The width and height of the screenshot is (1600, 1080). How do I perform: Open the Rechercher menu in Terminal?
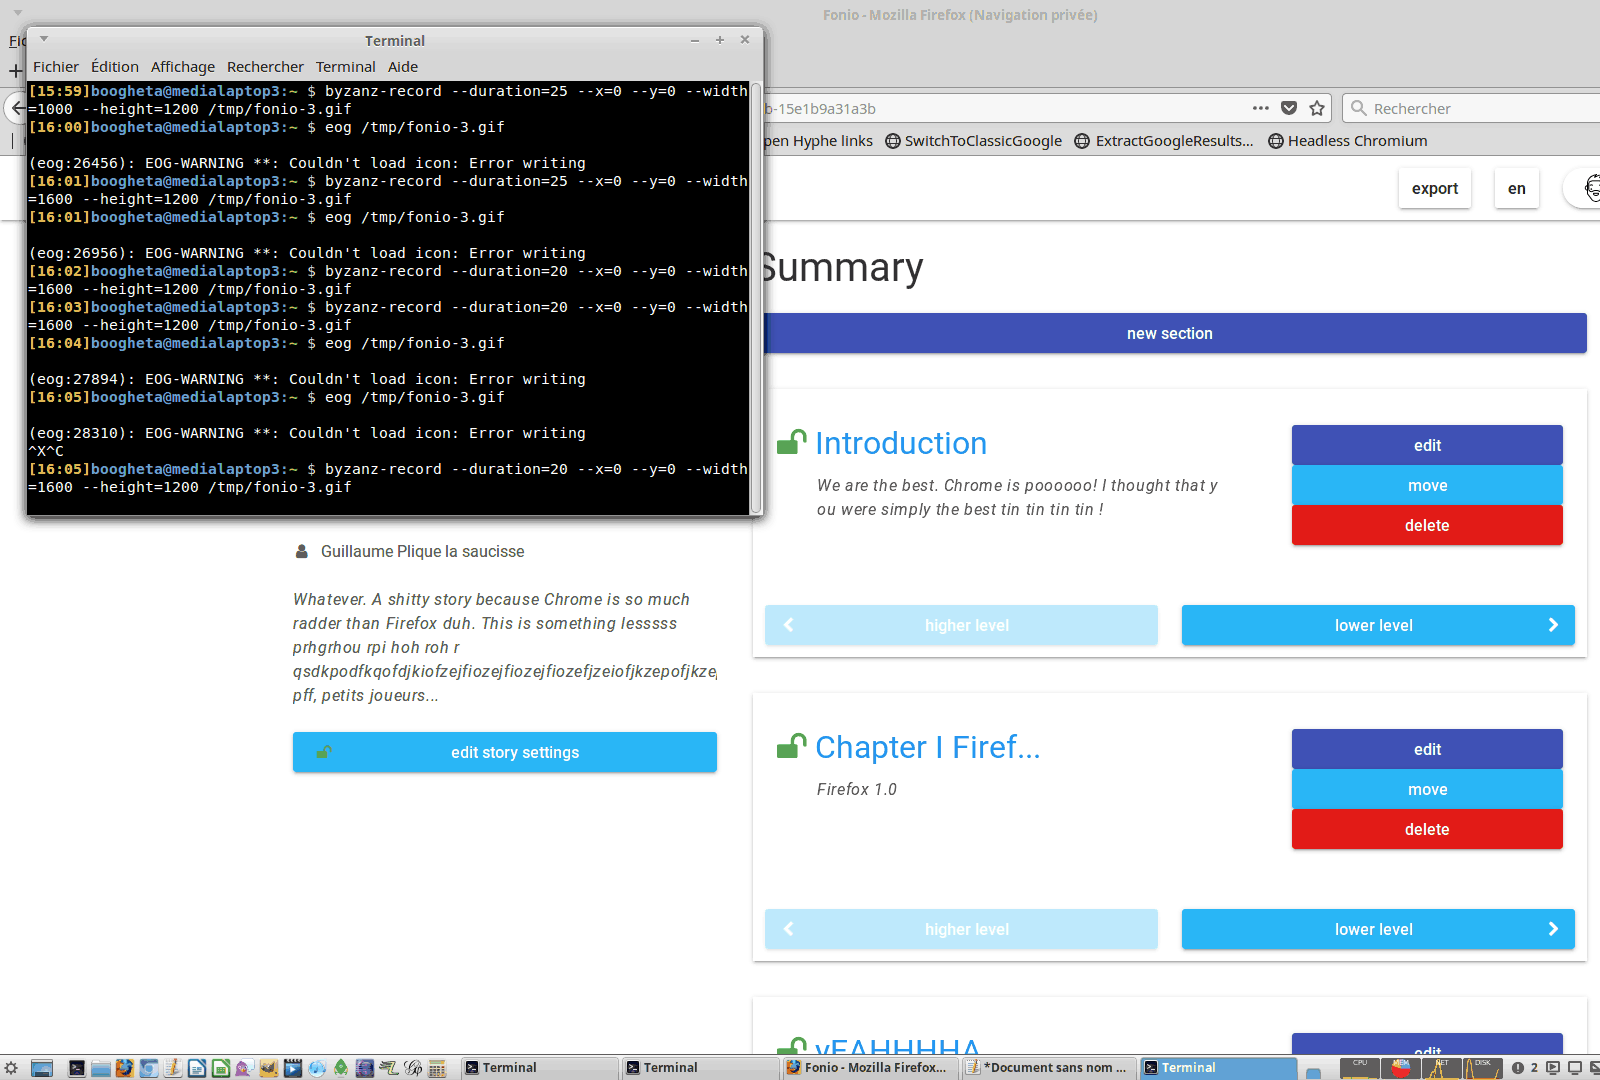(x=265, y=67)
